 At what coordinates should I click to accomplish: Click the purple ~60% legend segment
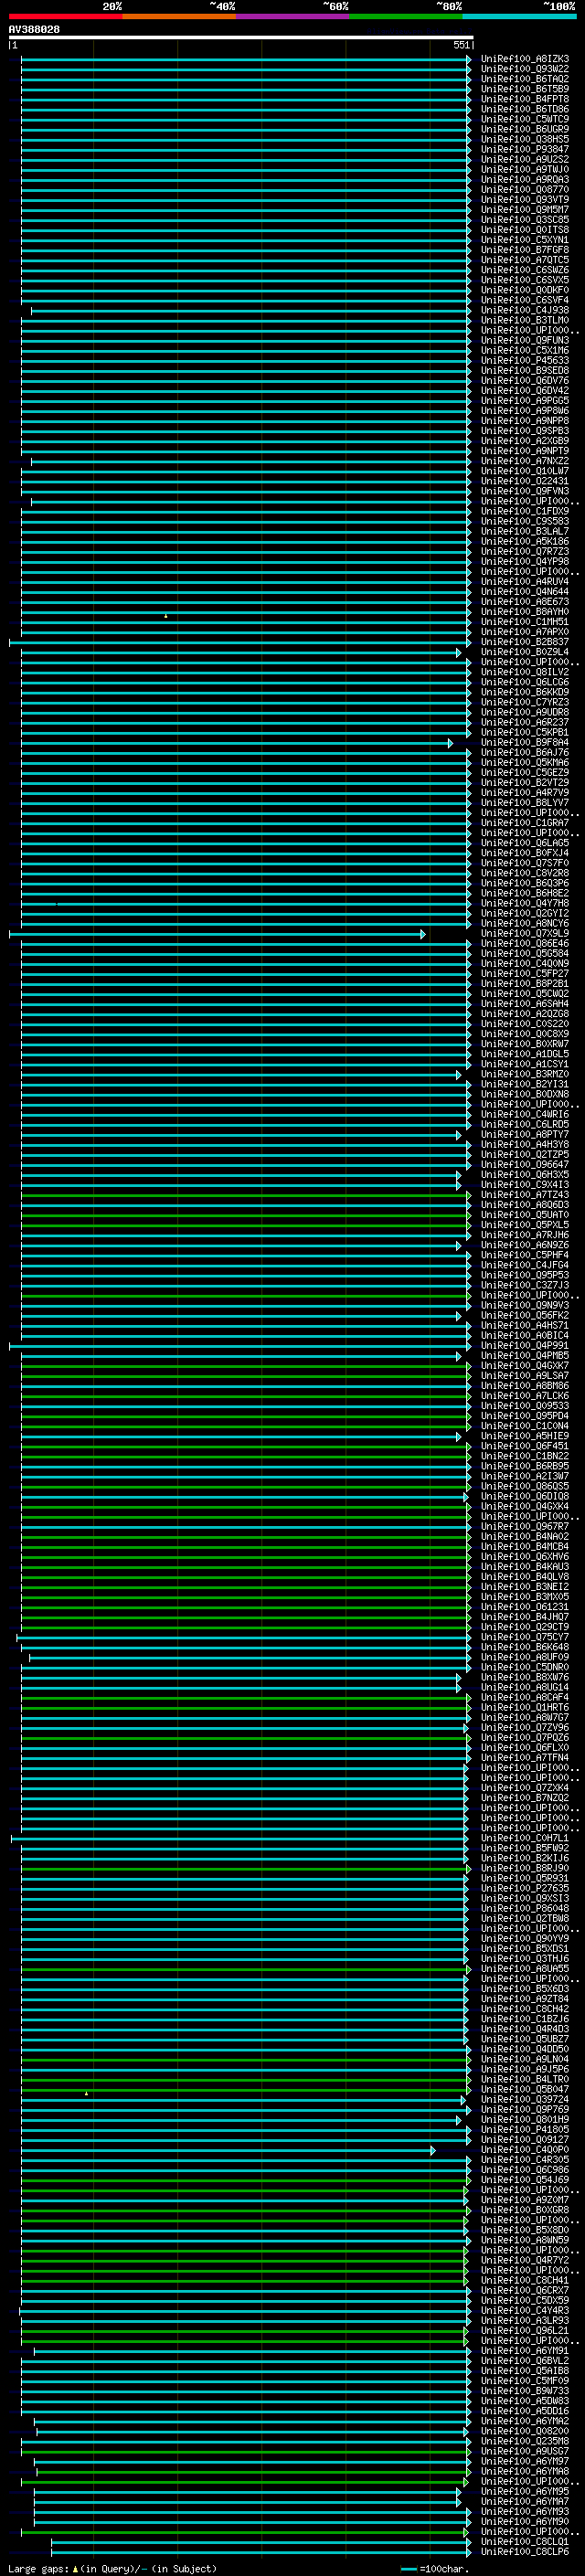pyautogui.click(x=292, y=16)
